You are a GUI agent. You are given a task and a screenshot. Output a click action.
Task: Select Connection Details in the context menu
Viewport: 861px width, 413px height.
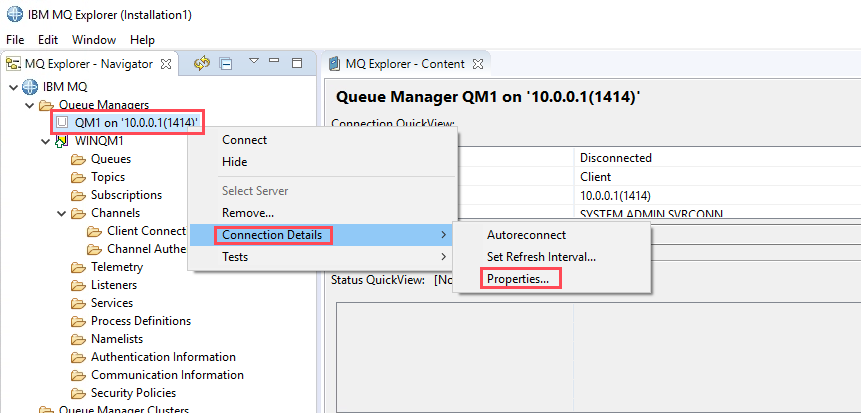click(272, 235)
